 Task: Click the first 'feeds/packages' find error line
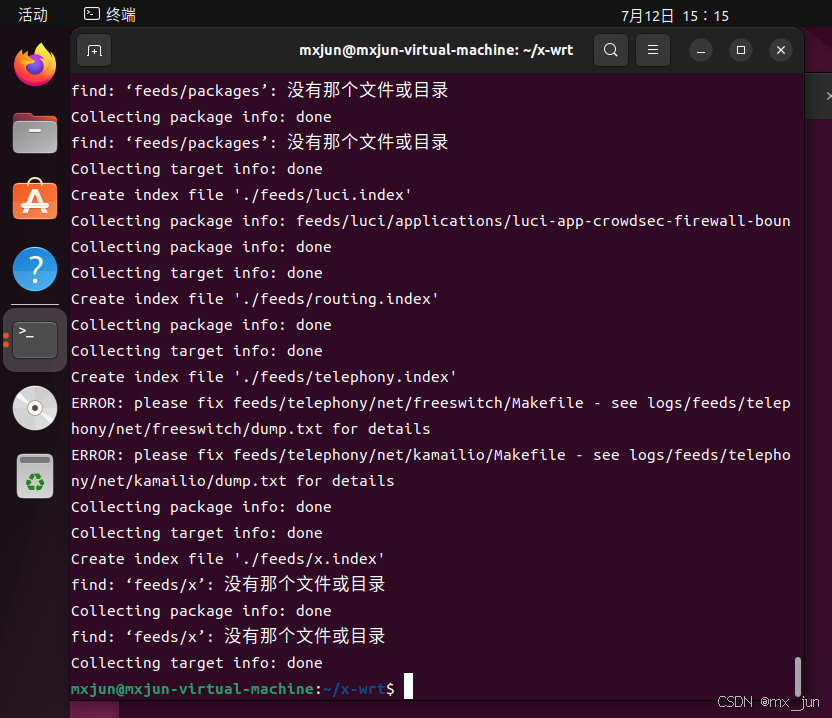tap(259, 91)
